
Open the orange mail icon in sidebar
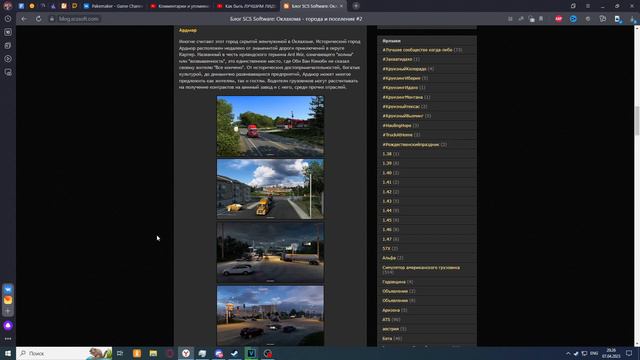coord(8,300)
